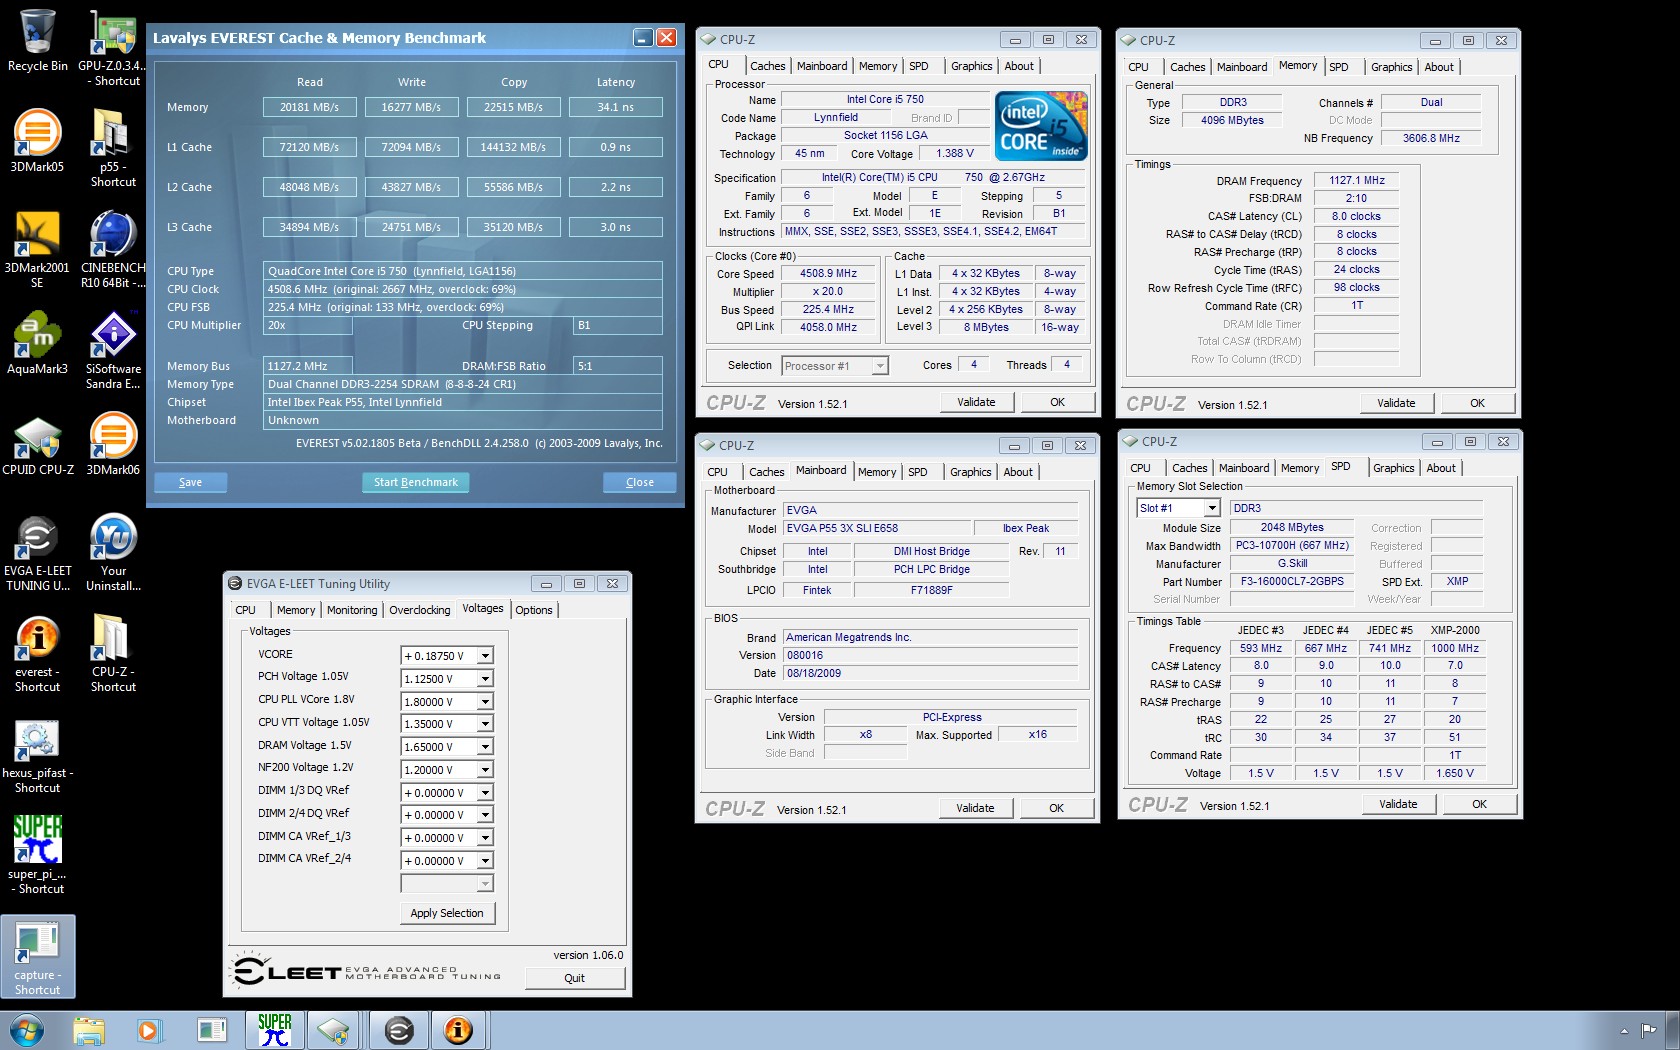This screenshot has height=1050, width=1680.
Task: Click OK in the CPU-Z SPD window
Action: pos(1479,804)
